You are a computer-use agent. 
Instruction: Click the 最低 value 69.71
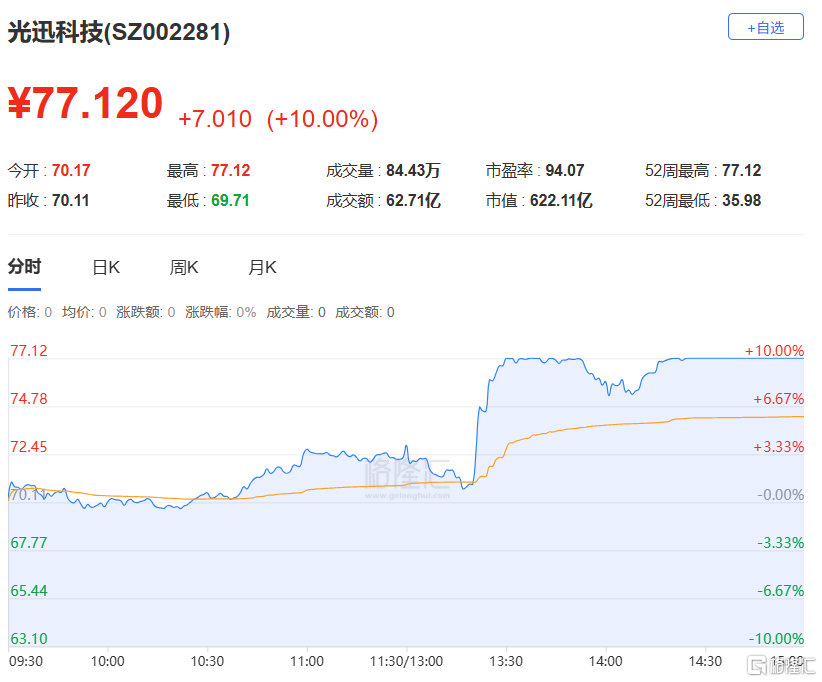tap(230, 200)
